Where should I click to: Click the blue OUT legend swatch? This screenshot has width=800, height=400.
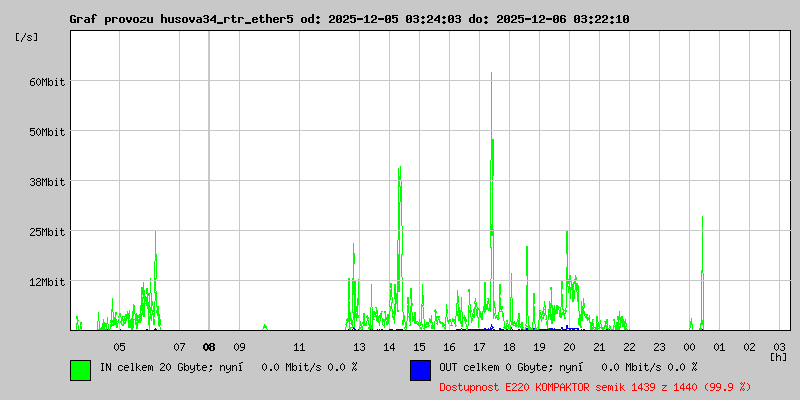pos(420,369)
